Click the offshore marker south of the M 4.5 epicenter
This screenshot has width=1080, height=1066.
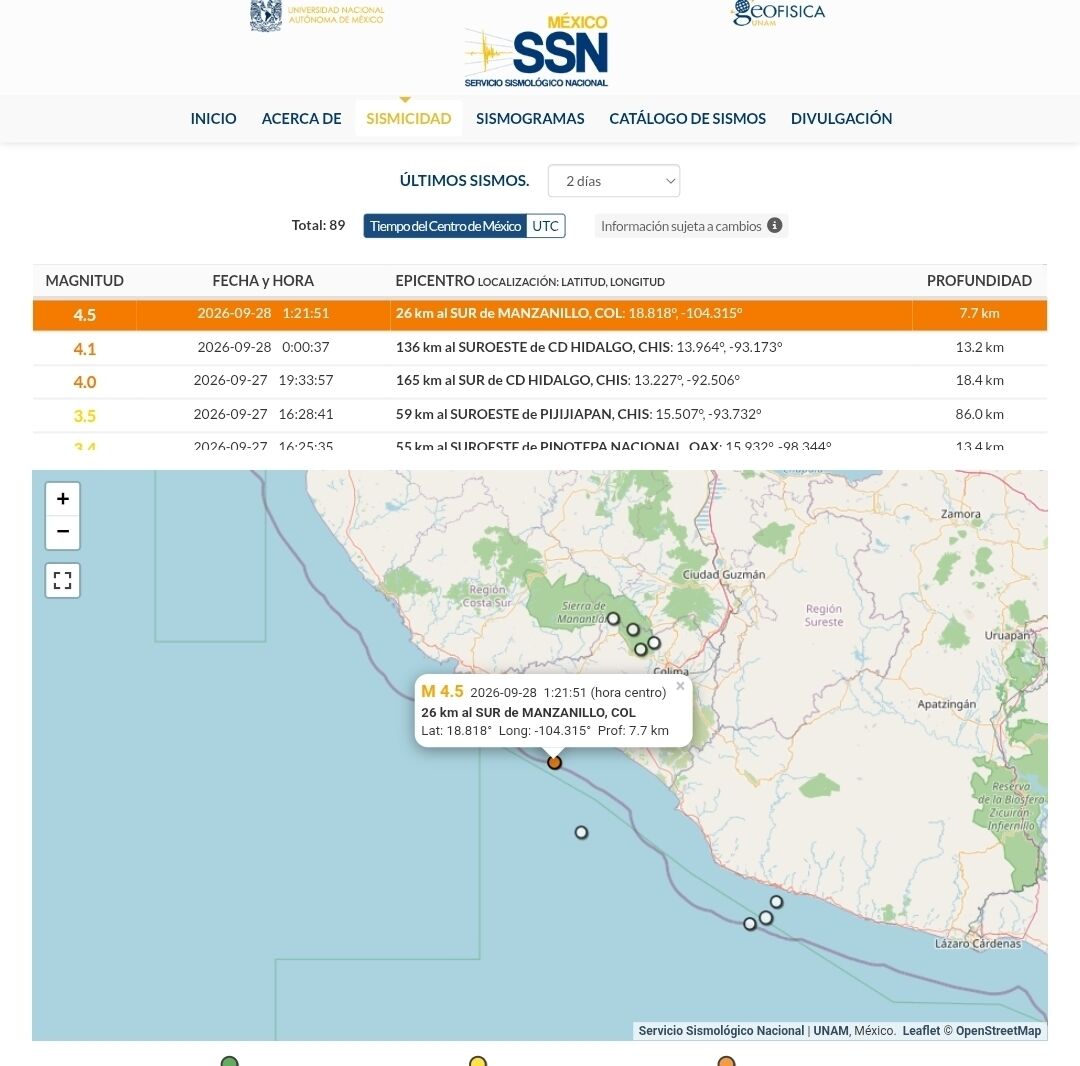click(581, 833)
